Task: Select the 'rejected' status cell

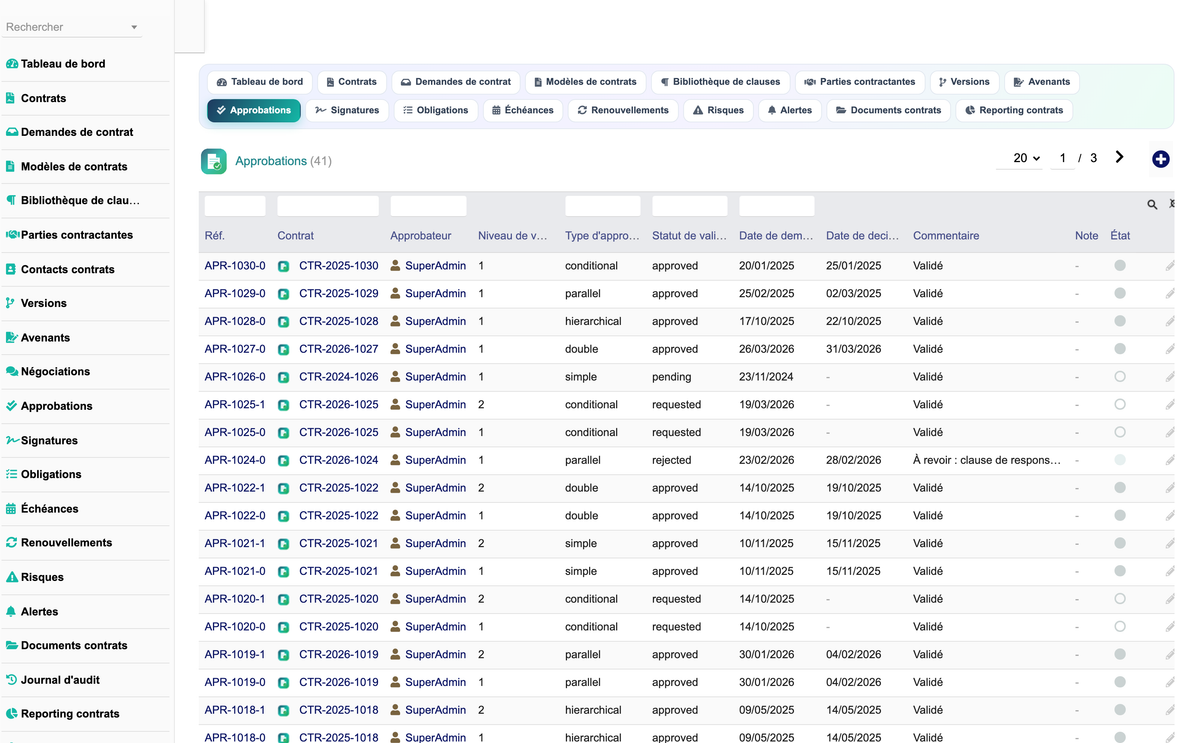Action: pos(672,460)
